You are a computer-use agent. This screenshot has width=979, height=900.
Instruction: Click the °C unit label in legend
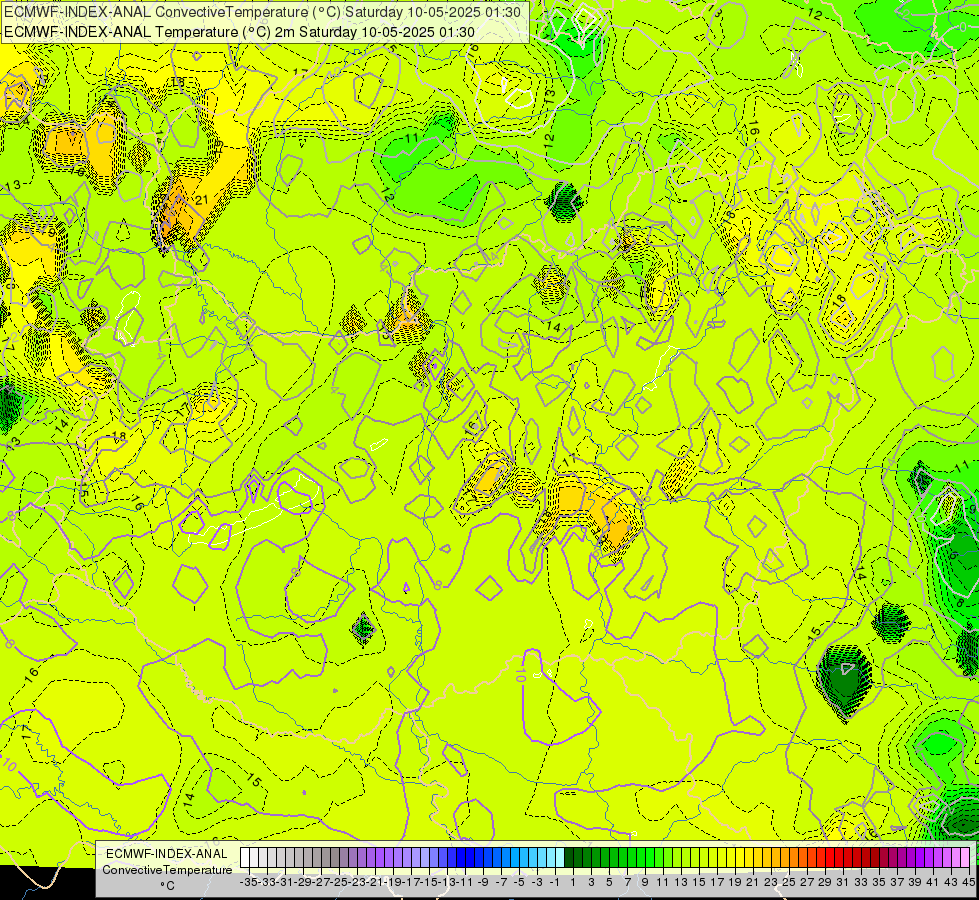click(x=167, y=886)
